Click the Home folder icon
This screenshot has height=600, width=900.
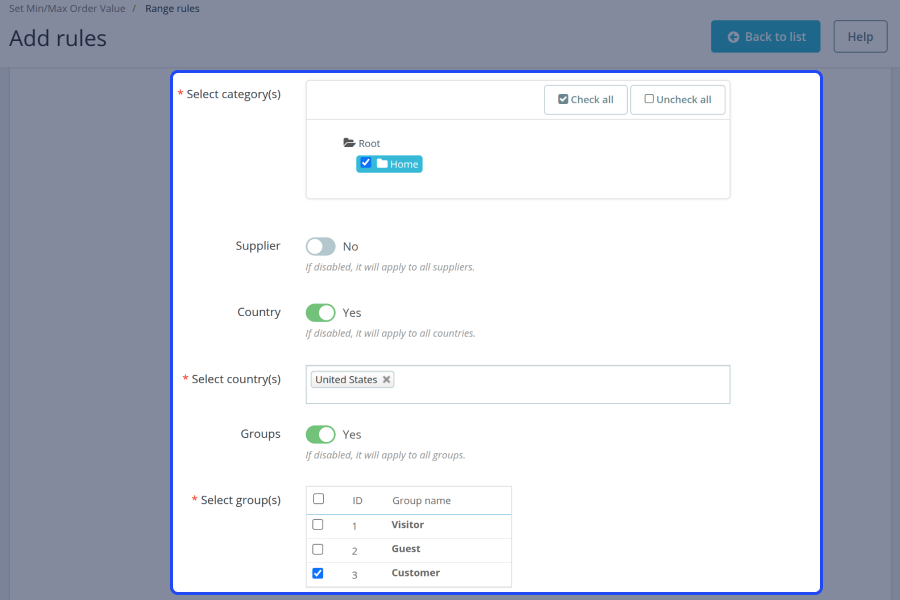point(382,164)
